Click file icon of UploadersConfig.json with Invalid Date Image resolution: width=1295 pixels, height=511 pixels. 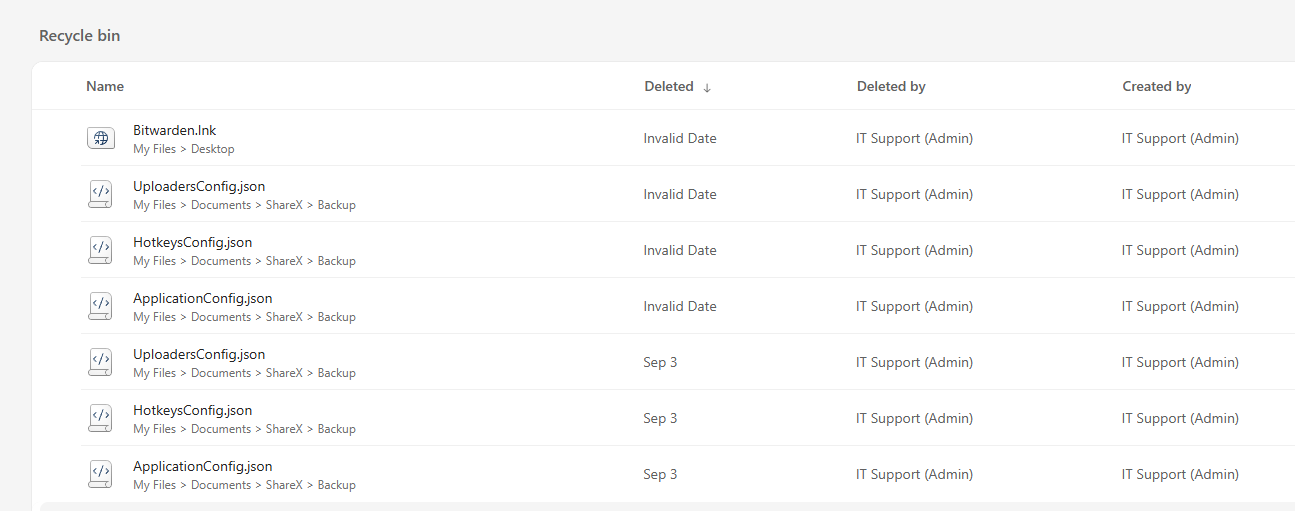[100, 194]
